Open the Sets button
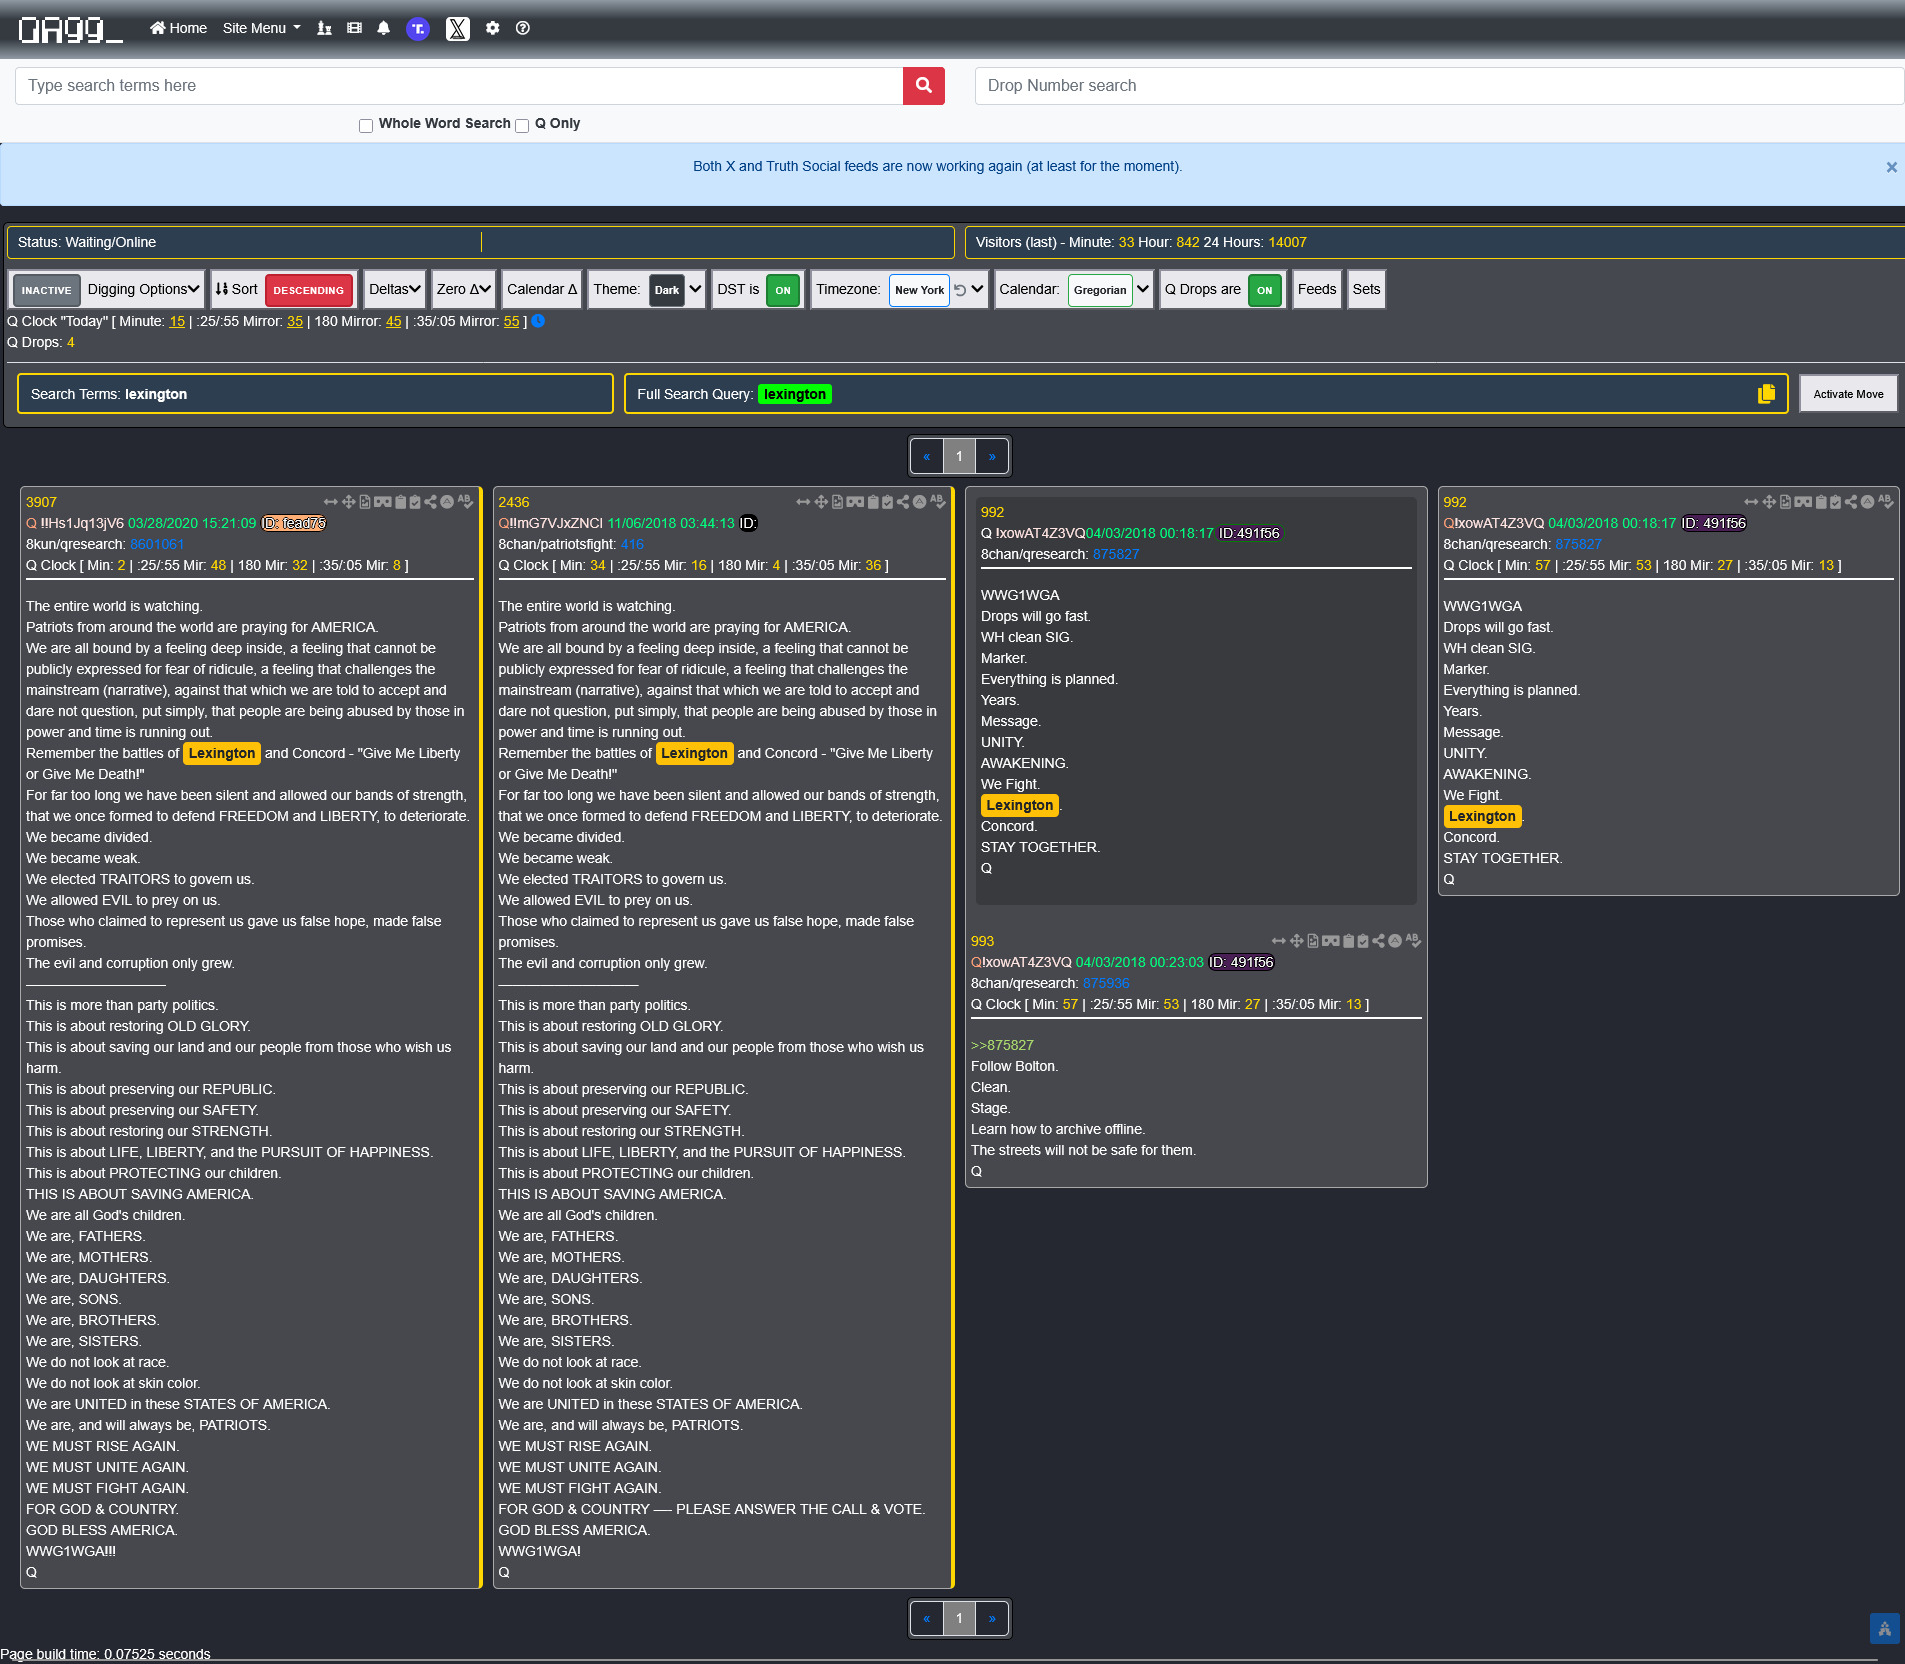This screenshot has width=1905, height=1664. click(x=1366, y=290)
